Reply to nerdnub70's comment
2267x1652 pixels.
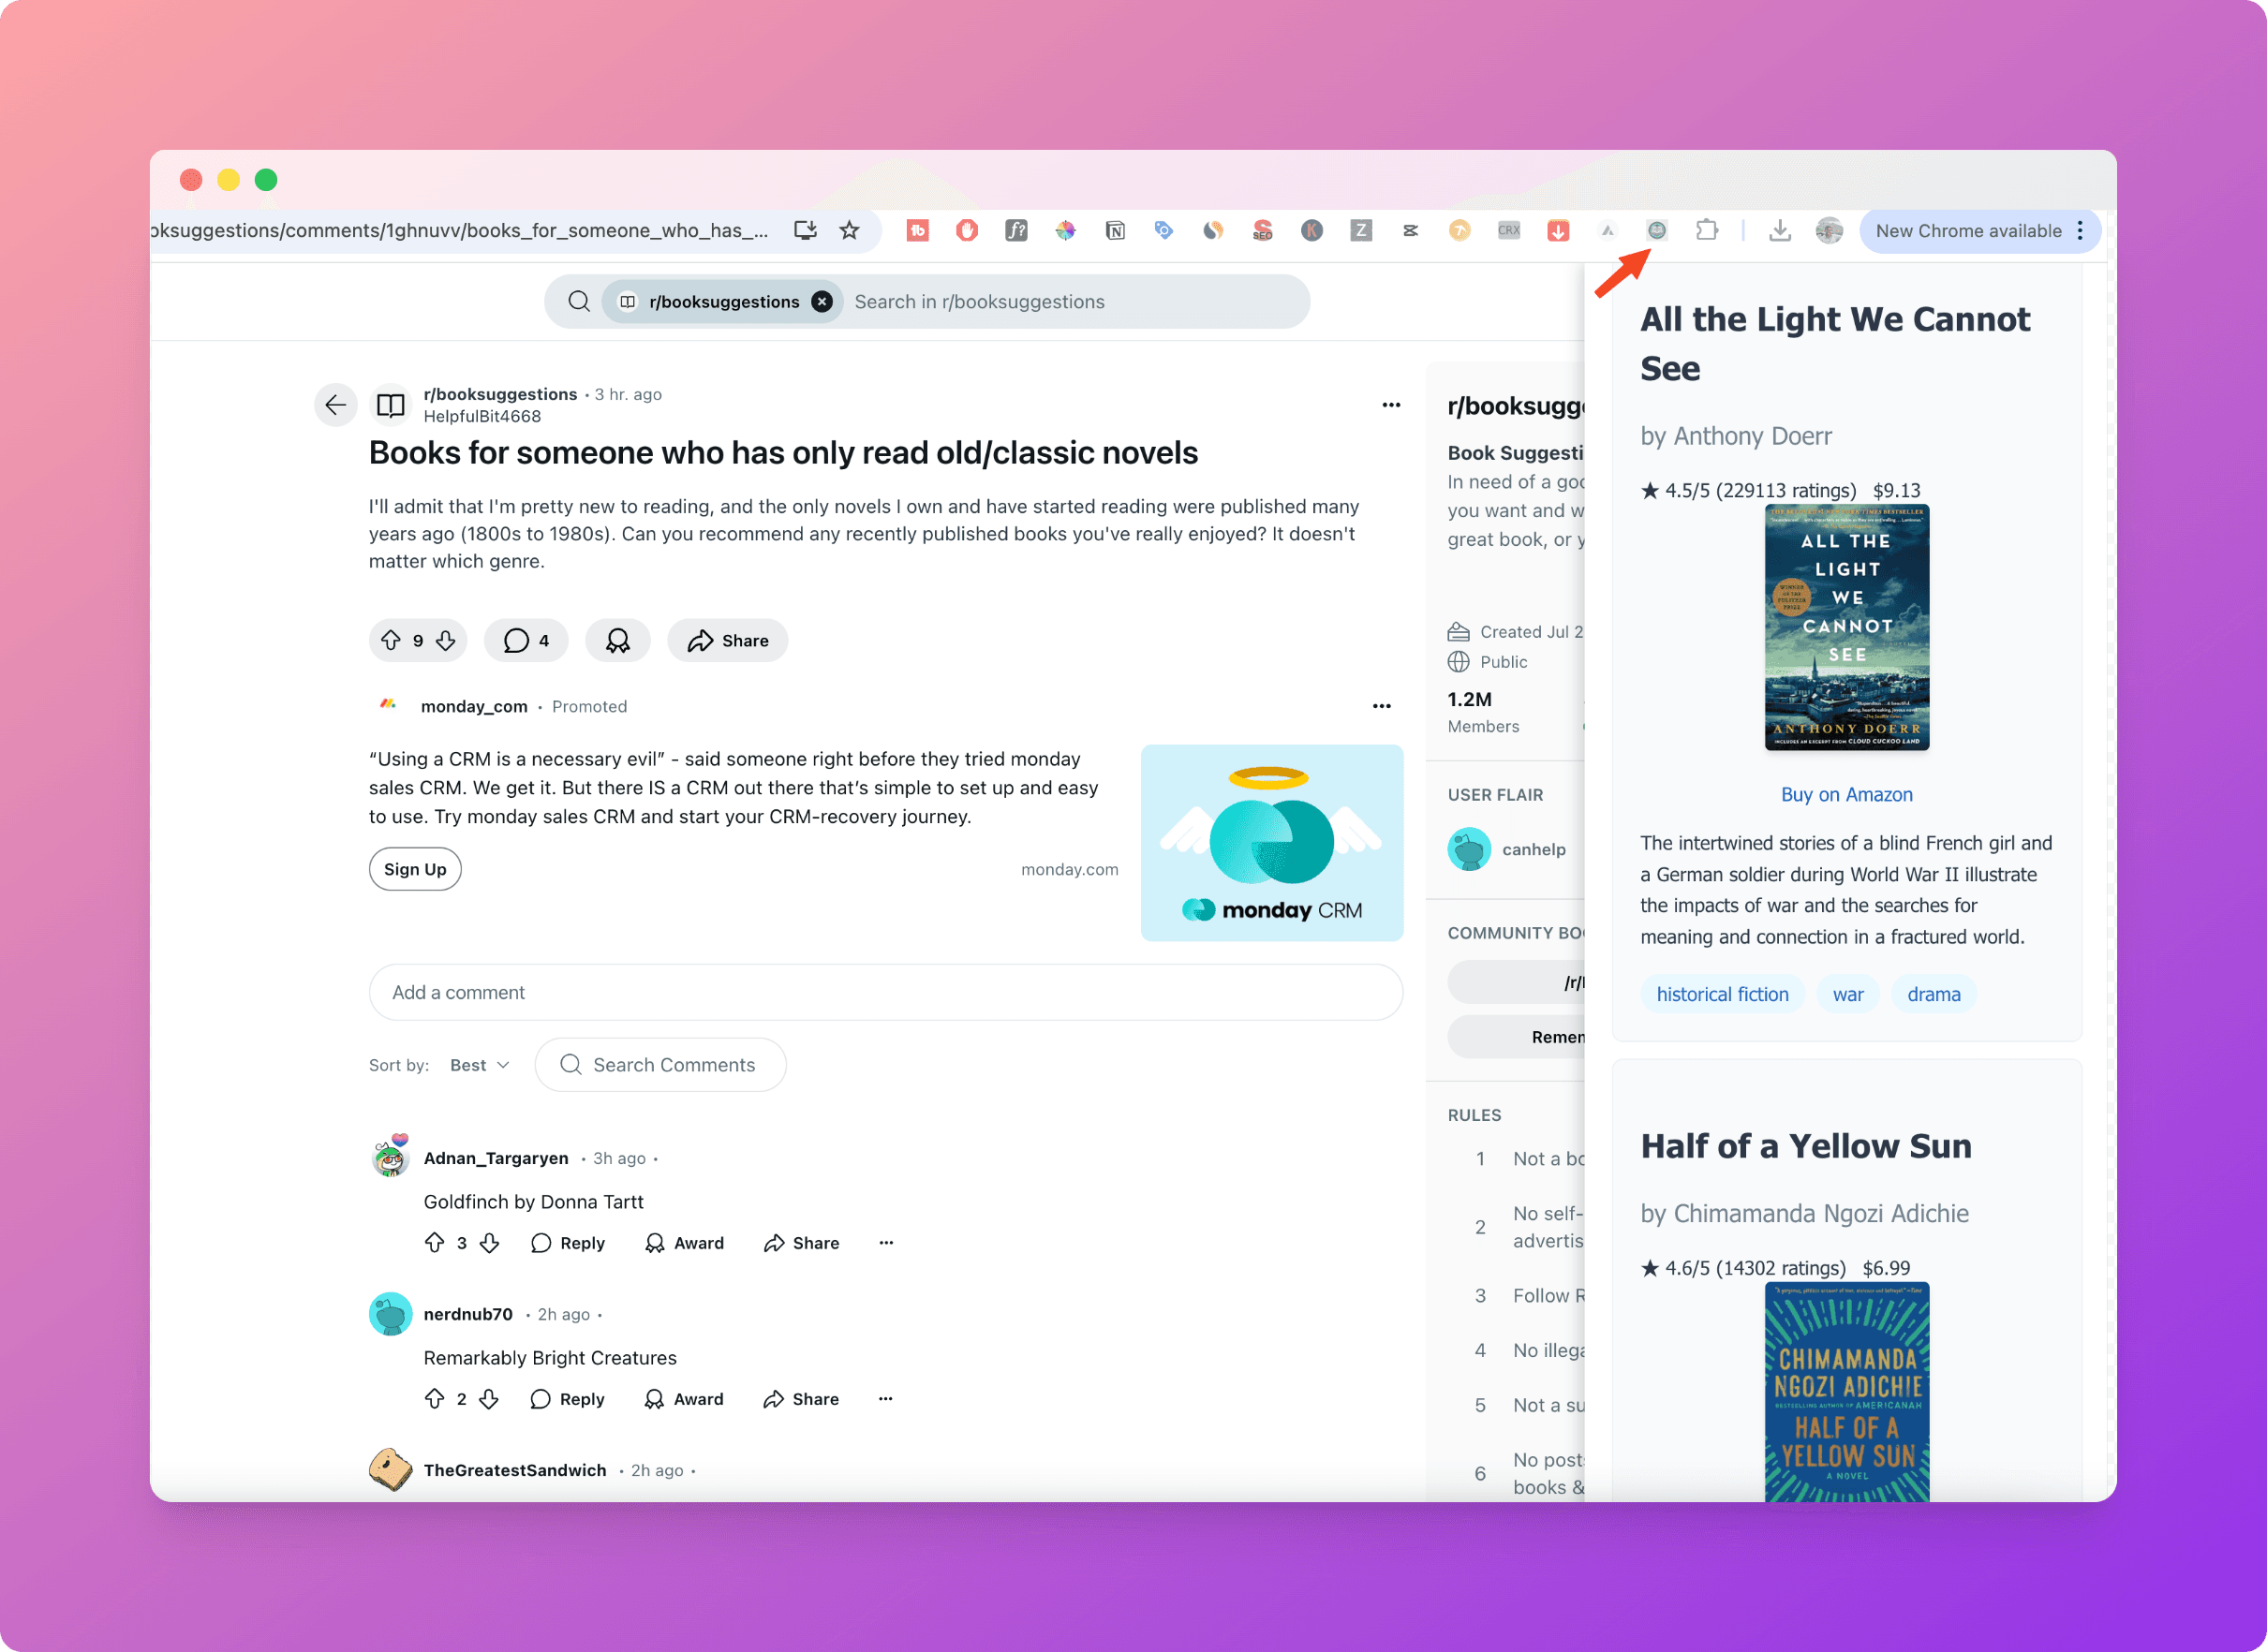coord(568,1399)
